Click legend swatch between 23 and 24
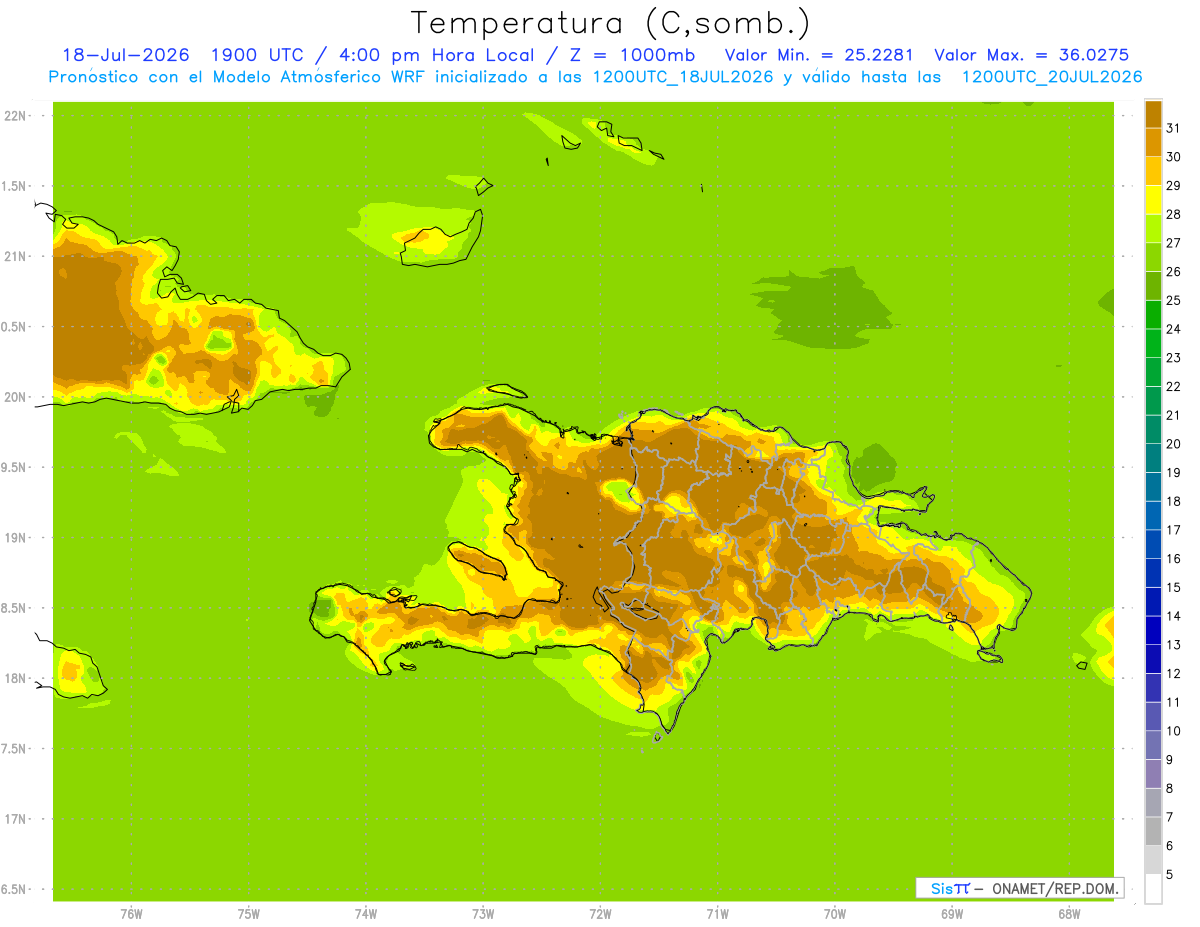The width and height of the screenshot is (1200, 927). coord(1153,343)
